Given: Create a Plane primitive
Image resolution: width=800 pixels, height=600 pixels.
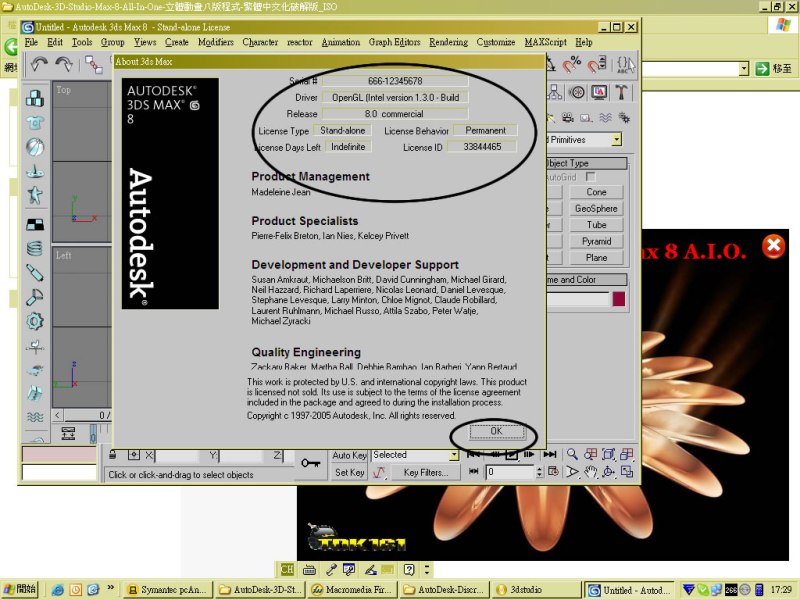Looking at the screenshot, I should (596, 257).
